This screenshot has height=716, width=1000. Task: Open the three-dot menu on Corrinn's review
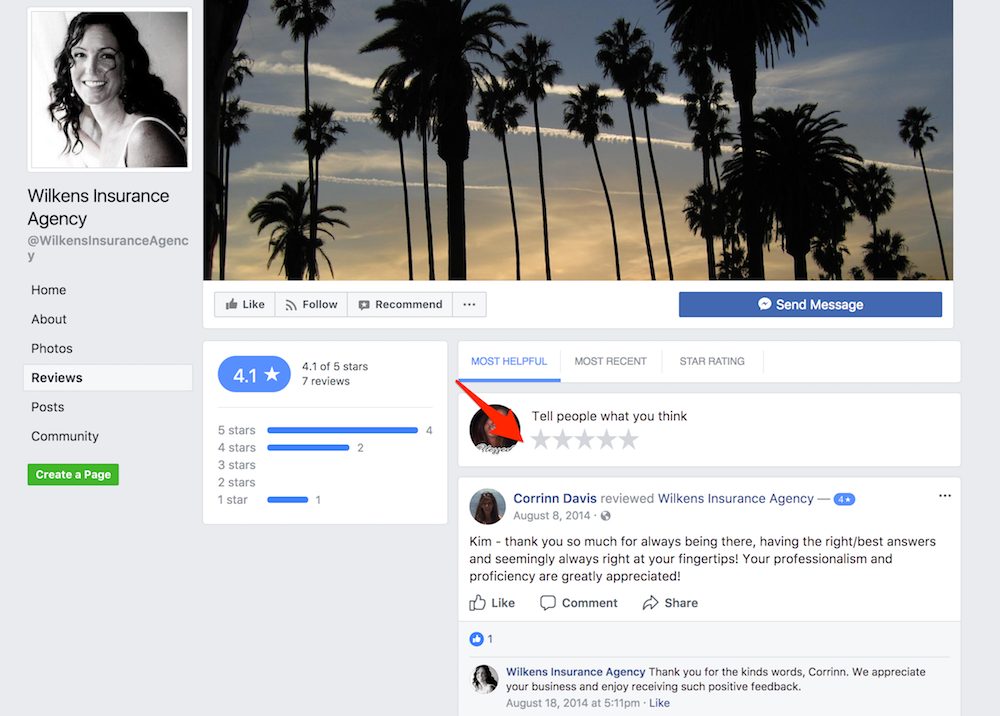click(945, 496)
